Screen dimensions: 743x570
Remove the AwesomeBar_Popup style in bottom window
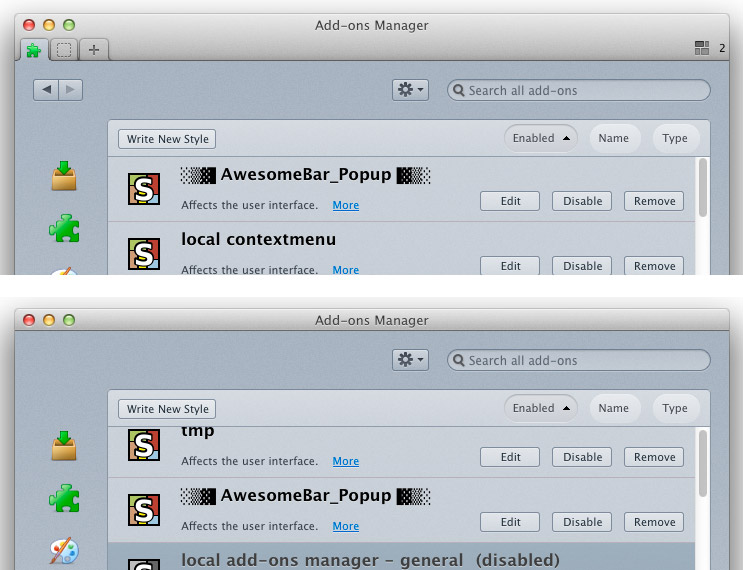coord(654,522)
